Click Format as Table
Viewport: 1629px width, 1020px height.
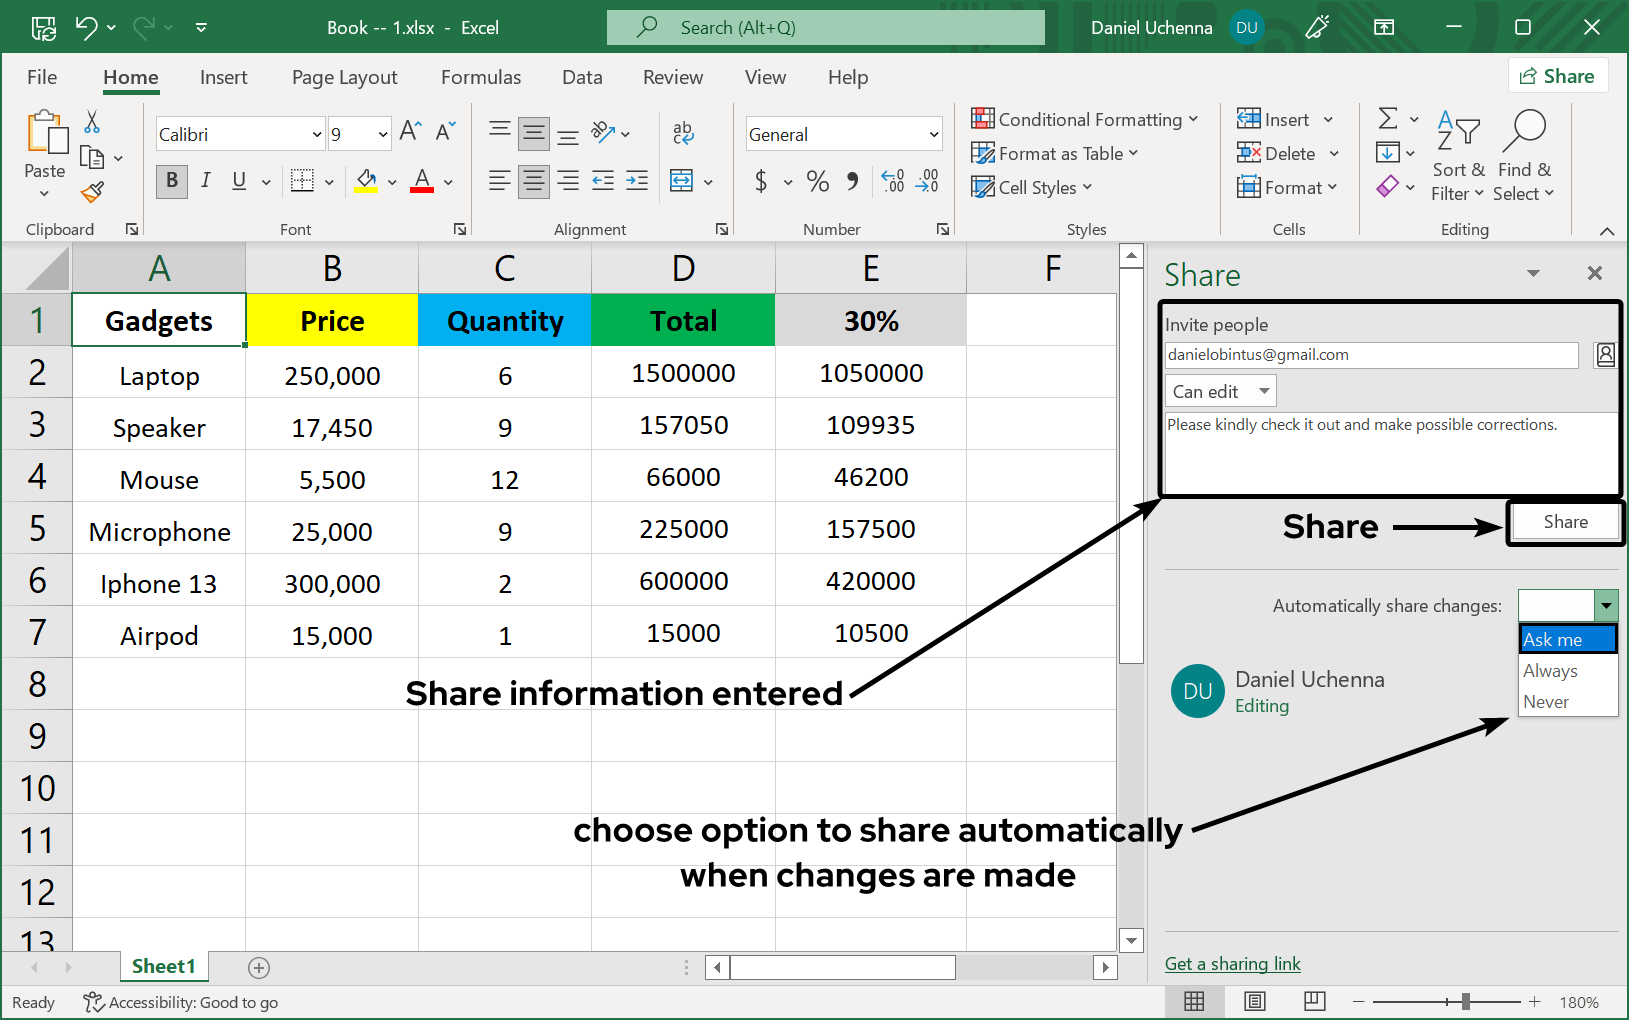pos(1056,153)
